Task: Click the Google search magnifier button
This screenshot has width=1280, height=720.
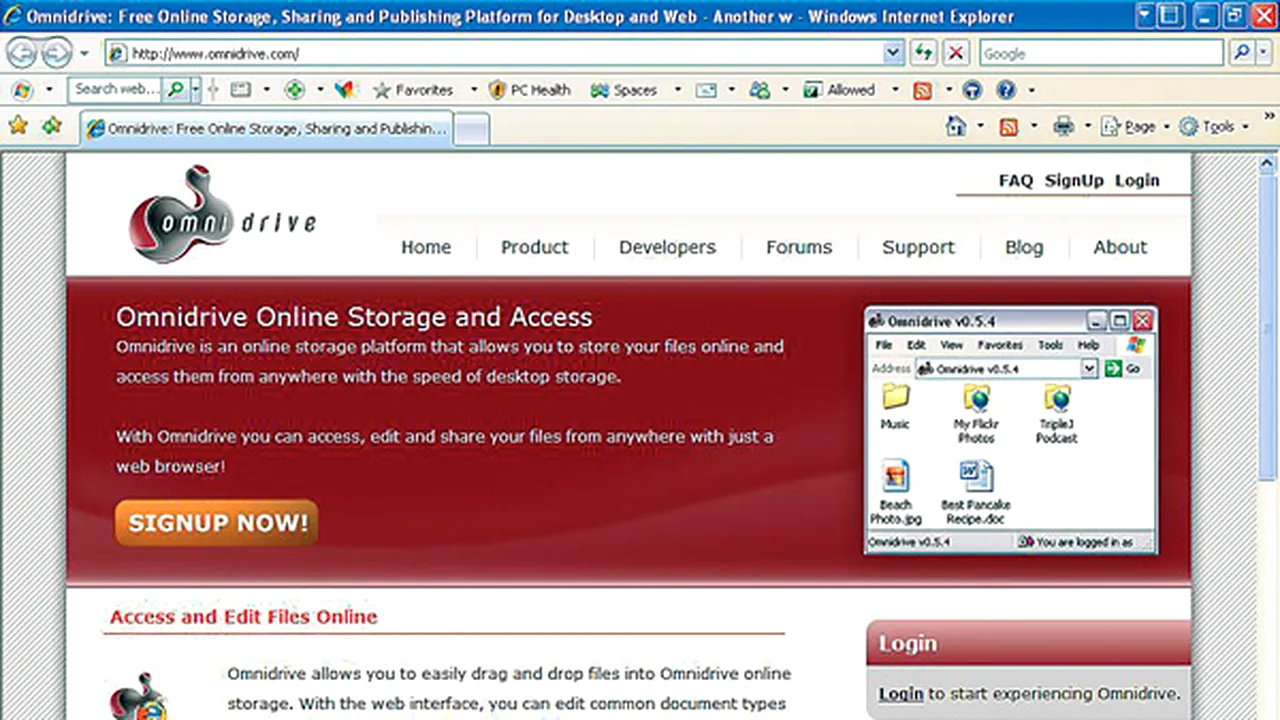Action: pos(1241,53)
